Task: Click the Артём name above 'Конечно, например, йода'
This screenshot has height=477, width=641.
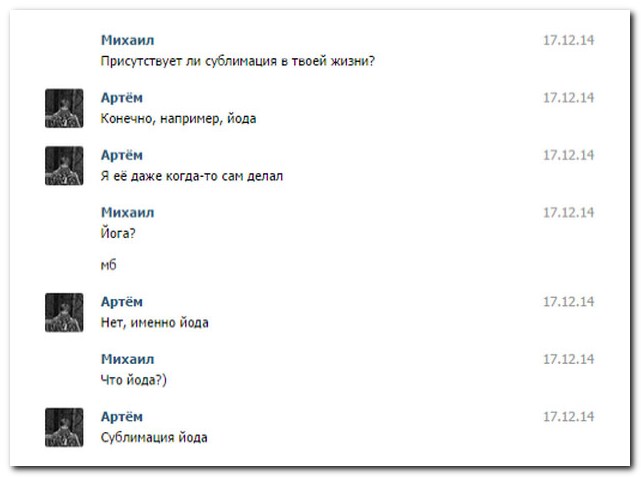Action: [x=122, y=97]
